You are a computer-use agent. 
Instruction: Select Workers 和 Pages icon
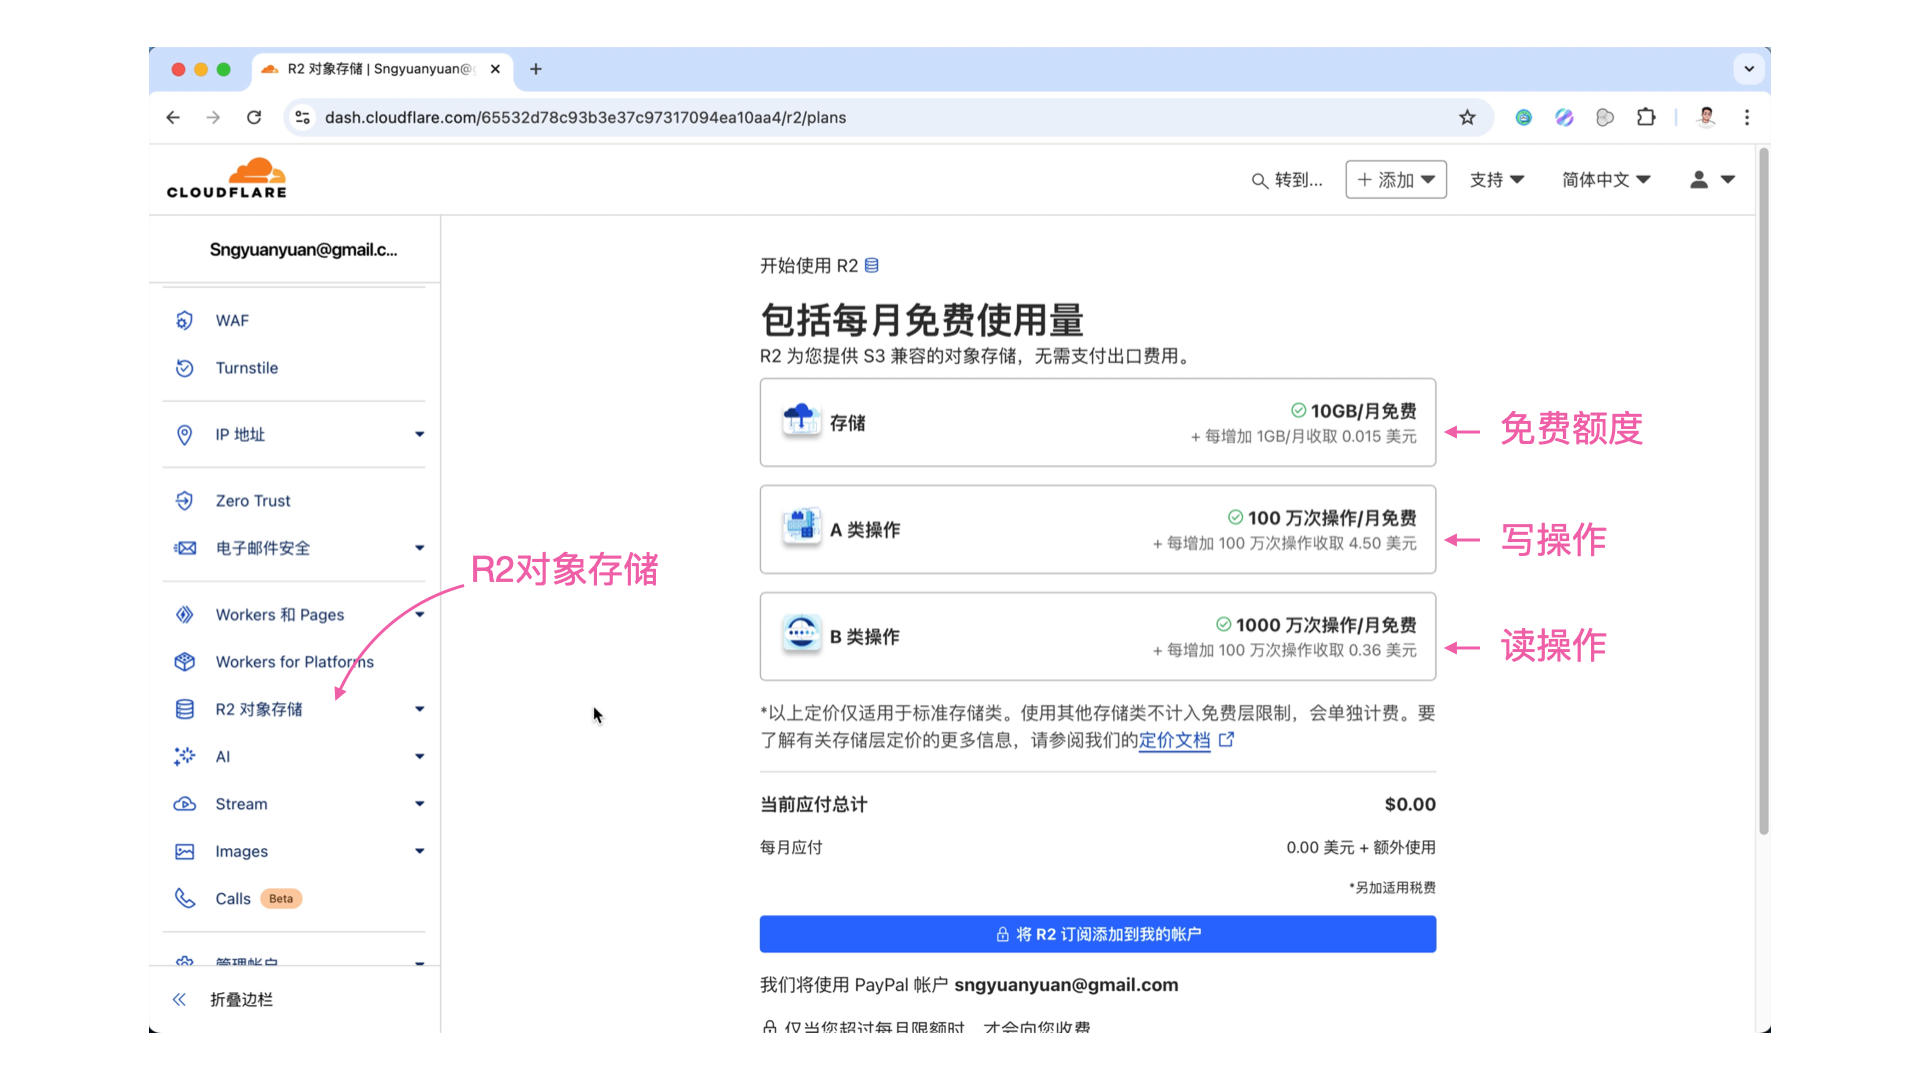(185, 614)
